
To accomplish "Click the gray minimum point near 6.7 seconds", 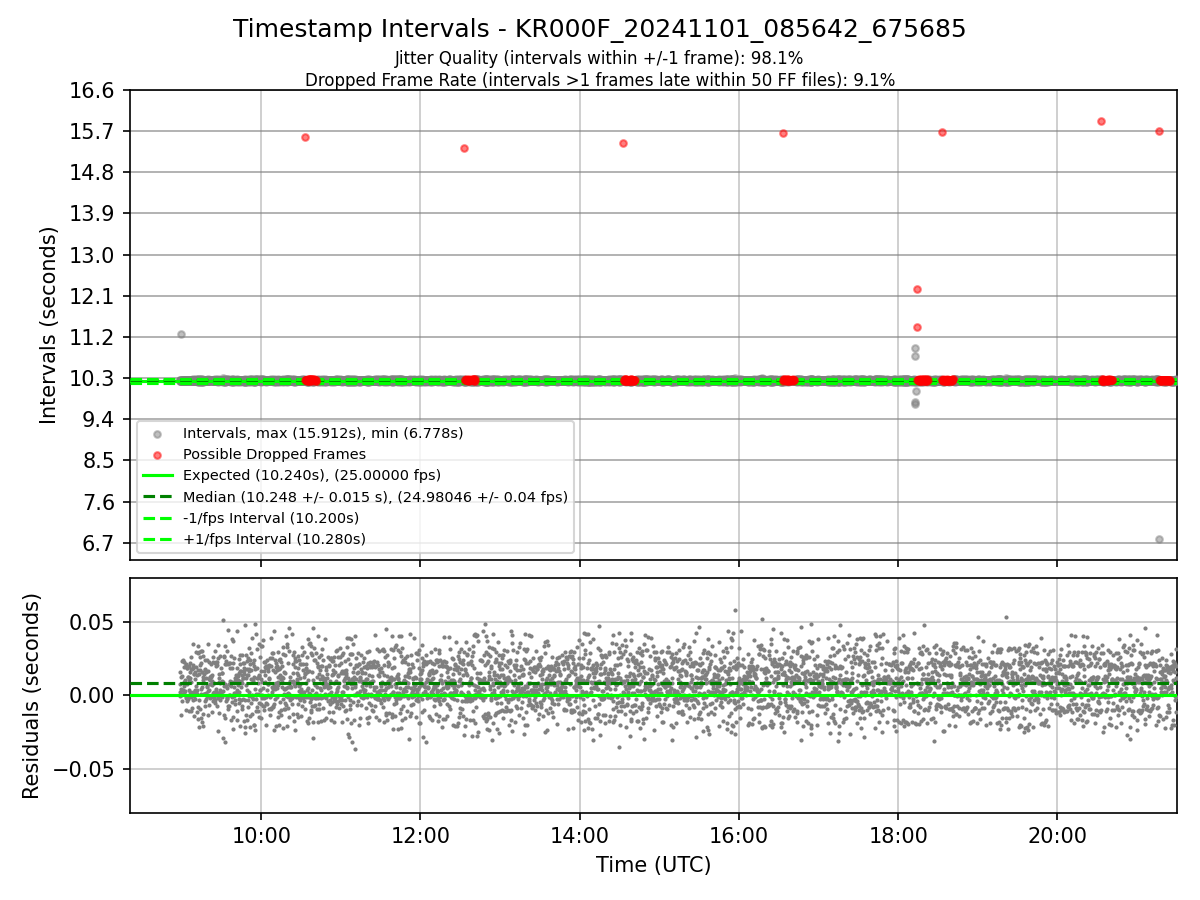I will click(x=1159, y=539).
